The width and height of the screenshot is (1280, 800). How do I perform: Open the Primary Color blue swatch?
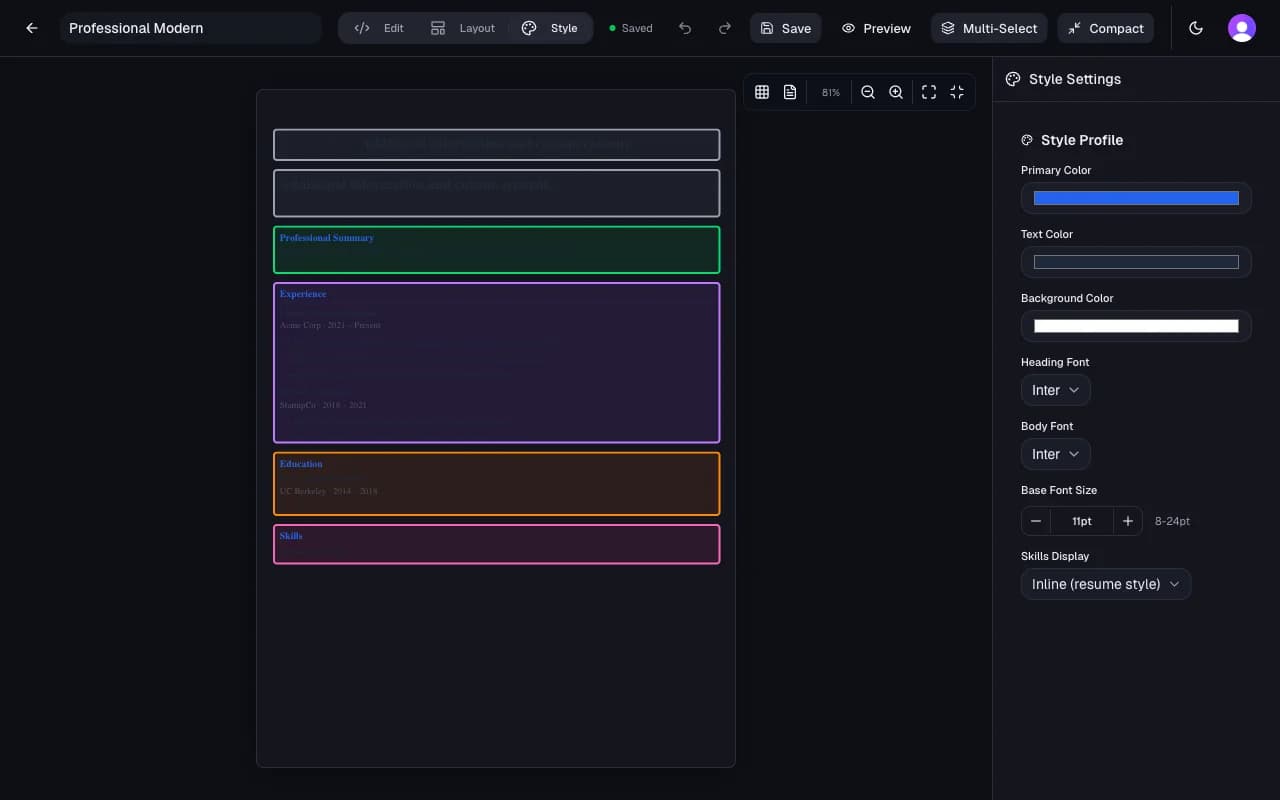click(x=1136, y=198)
